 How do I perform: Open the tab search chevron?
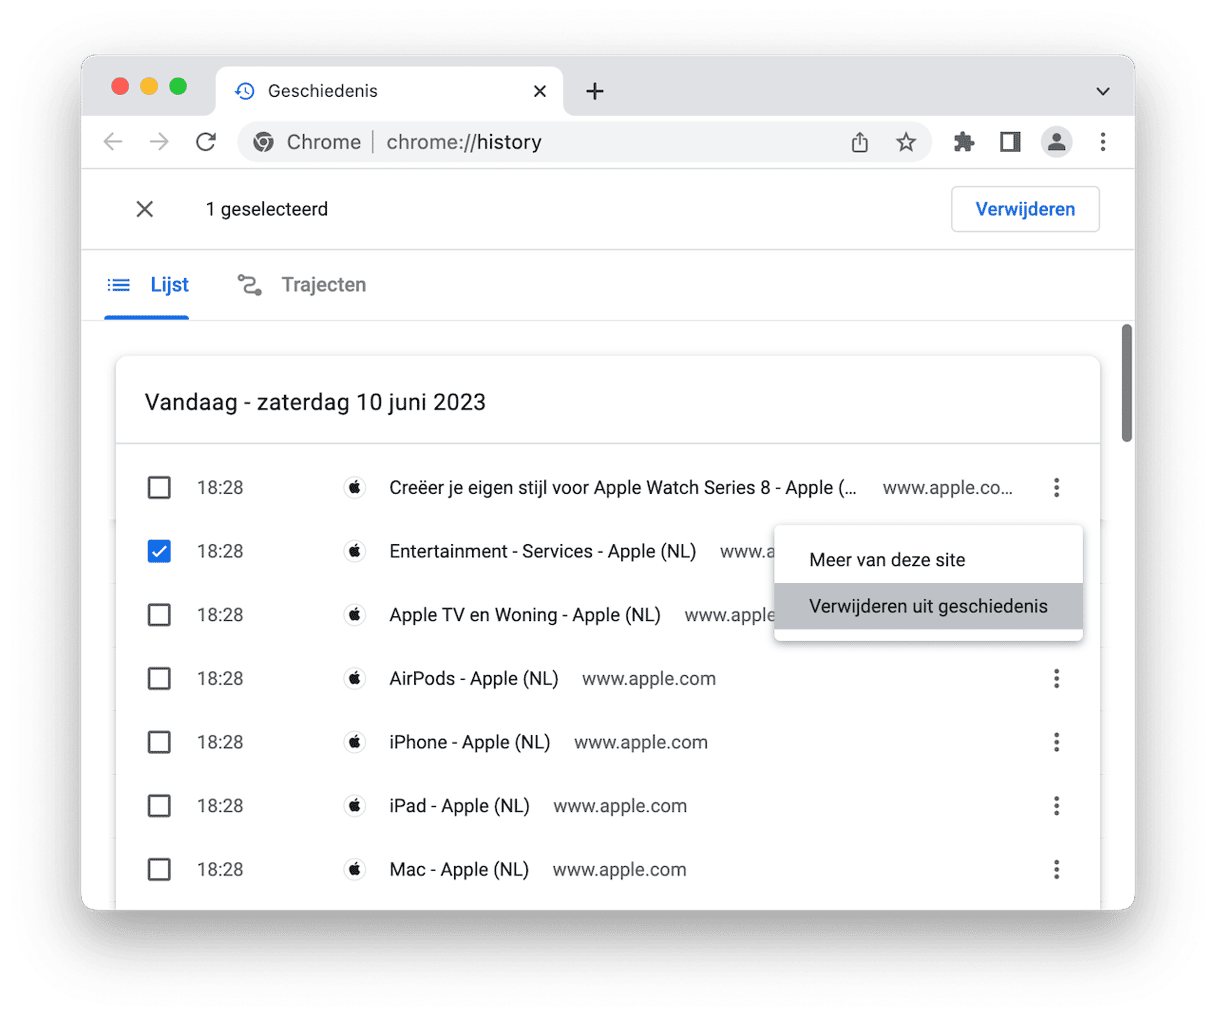[x=1103, y=91]
